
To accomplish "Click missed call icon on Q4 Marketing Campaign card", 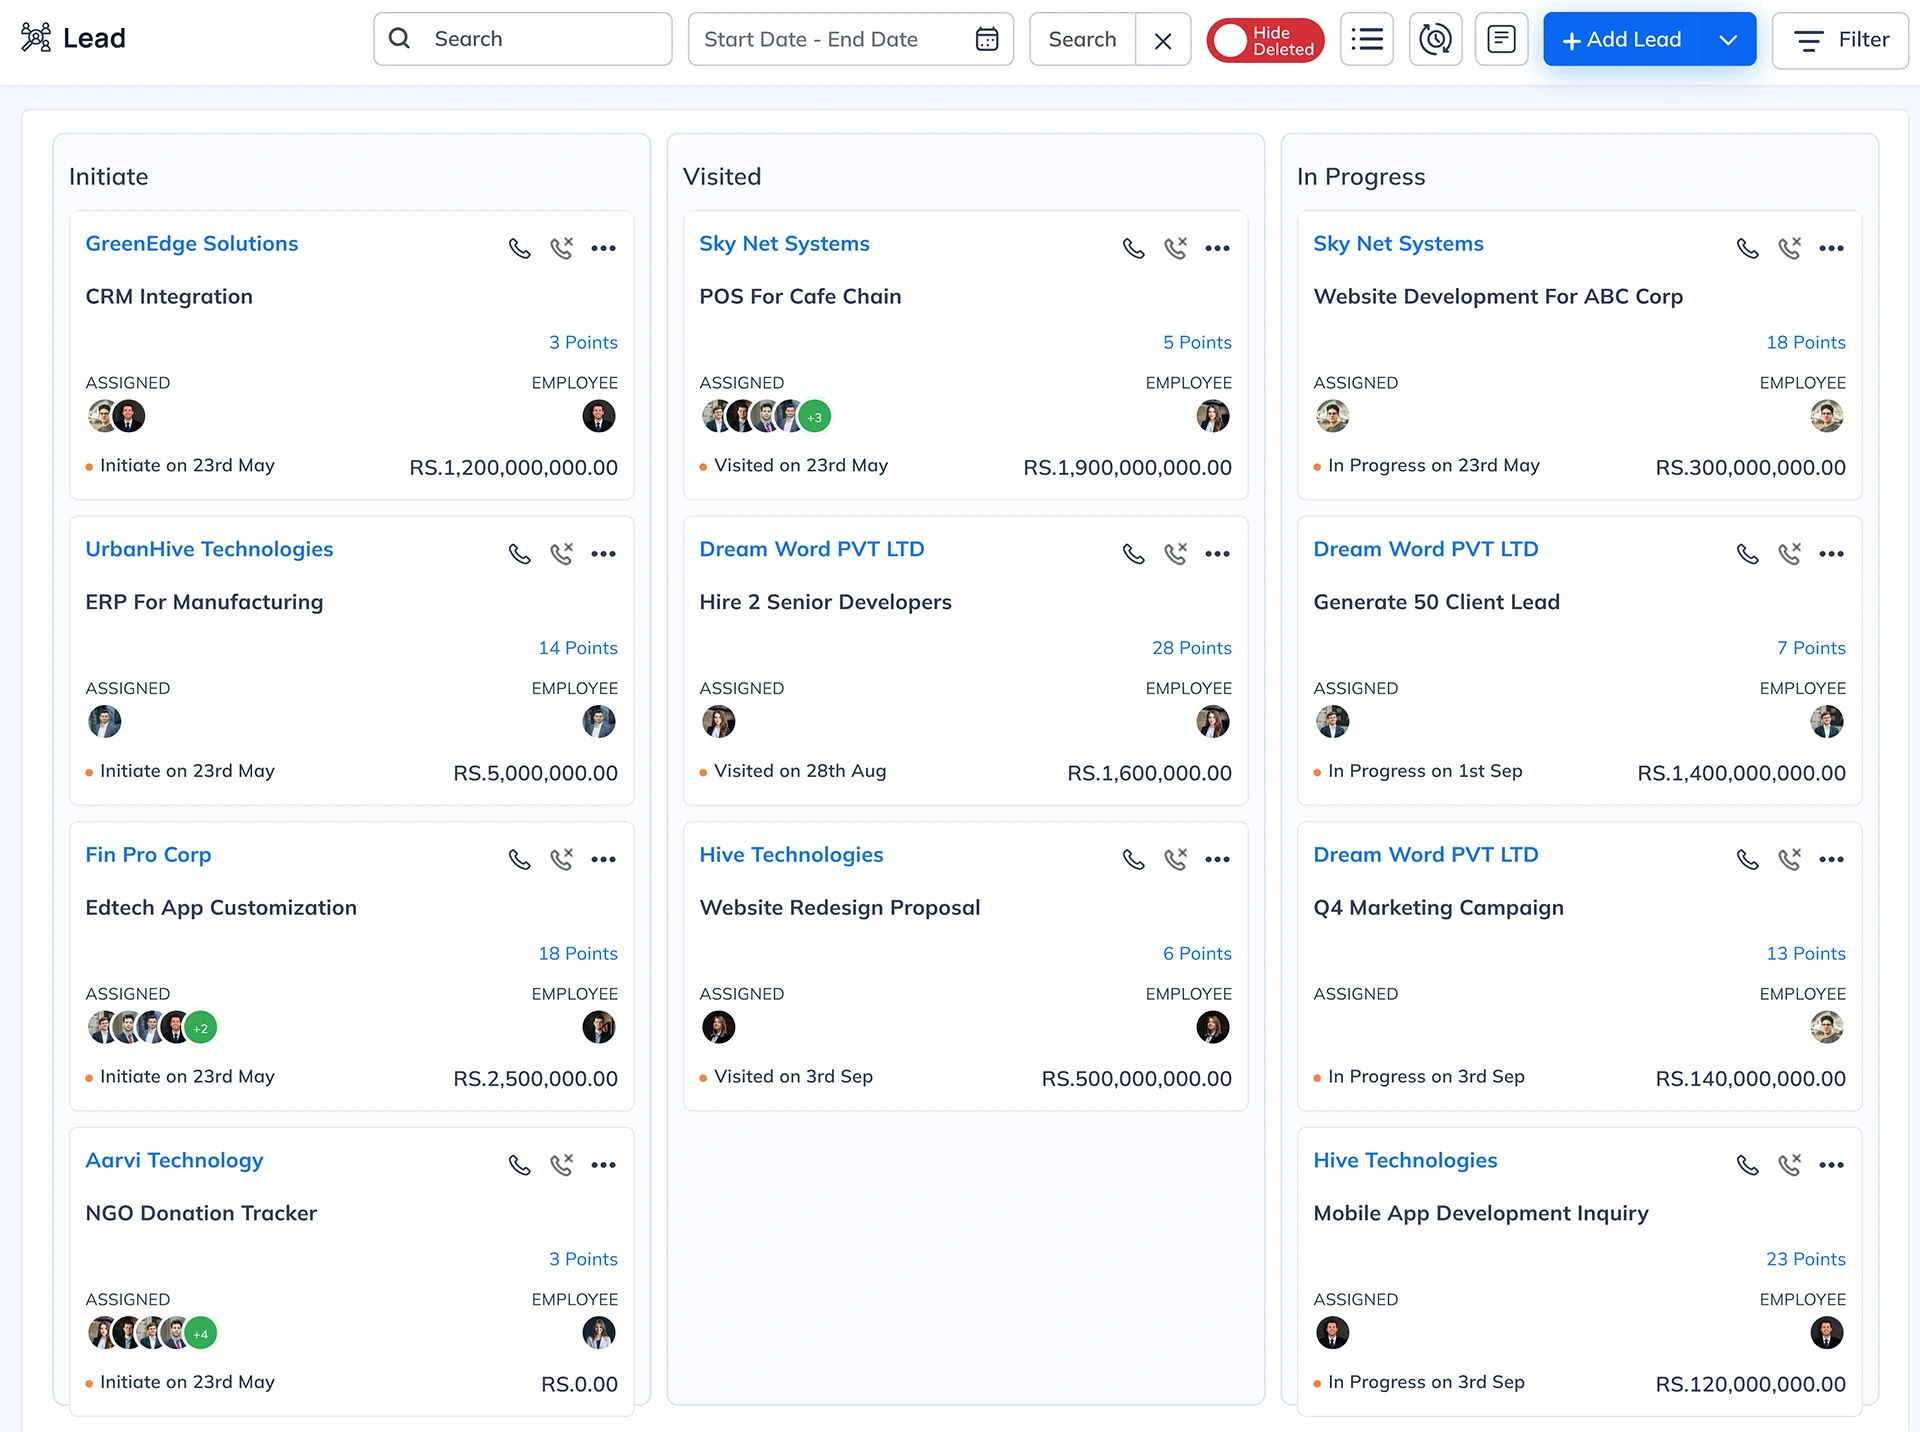I will (1790, 859).
